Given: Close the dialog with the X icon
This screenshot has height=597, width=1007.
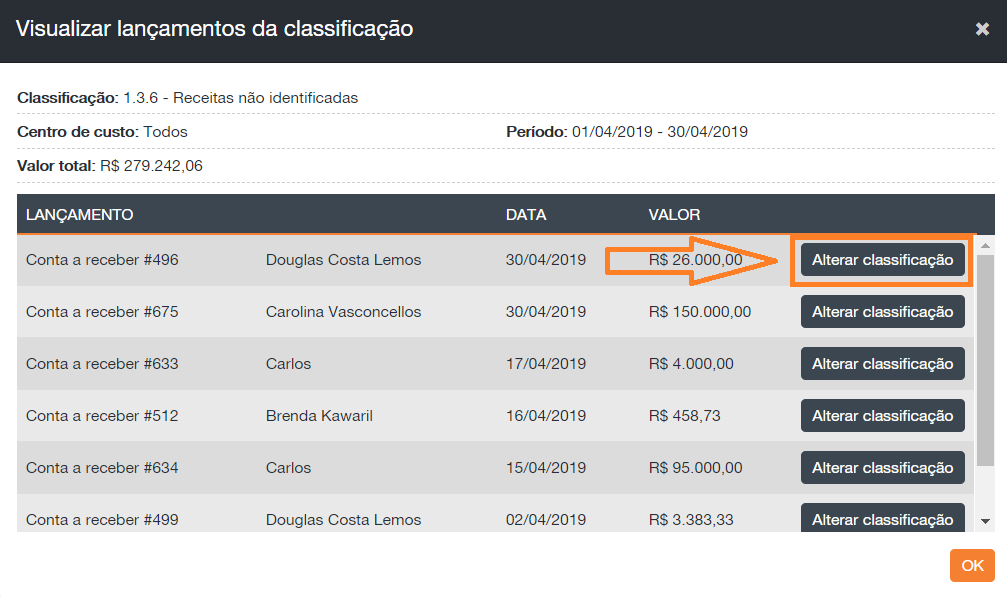Looking at the screenshot, I should pos(982,29).
